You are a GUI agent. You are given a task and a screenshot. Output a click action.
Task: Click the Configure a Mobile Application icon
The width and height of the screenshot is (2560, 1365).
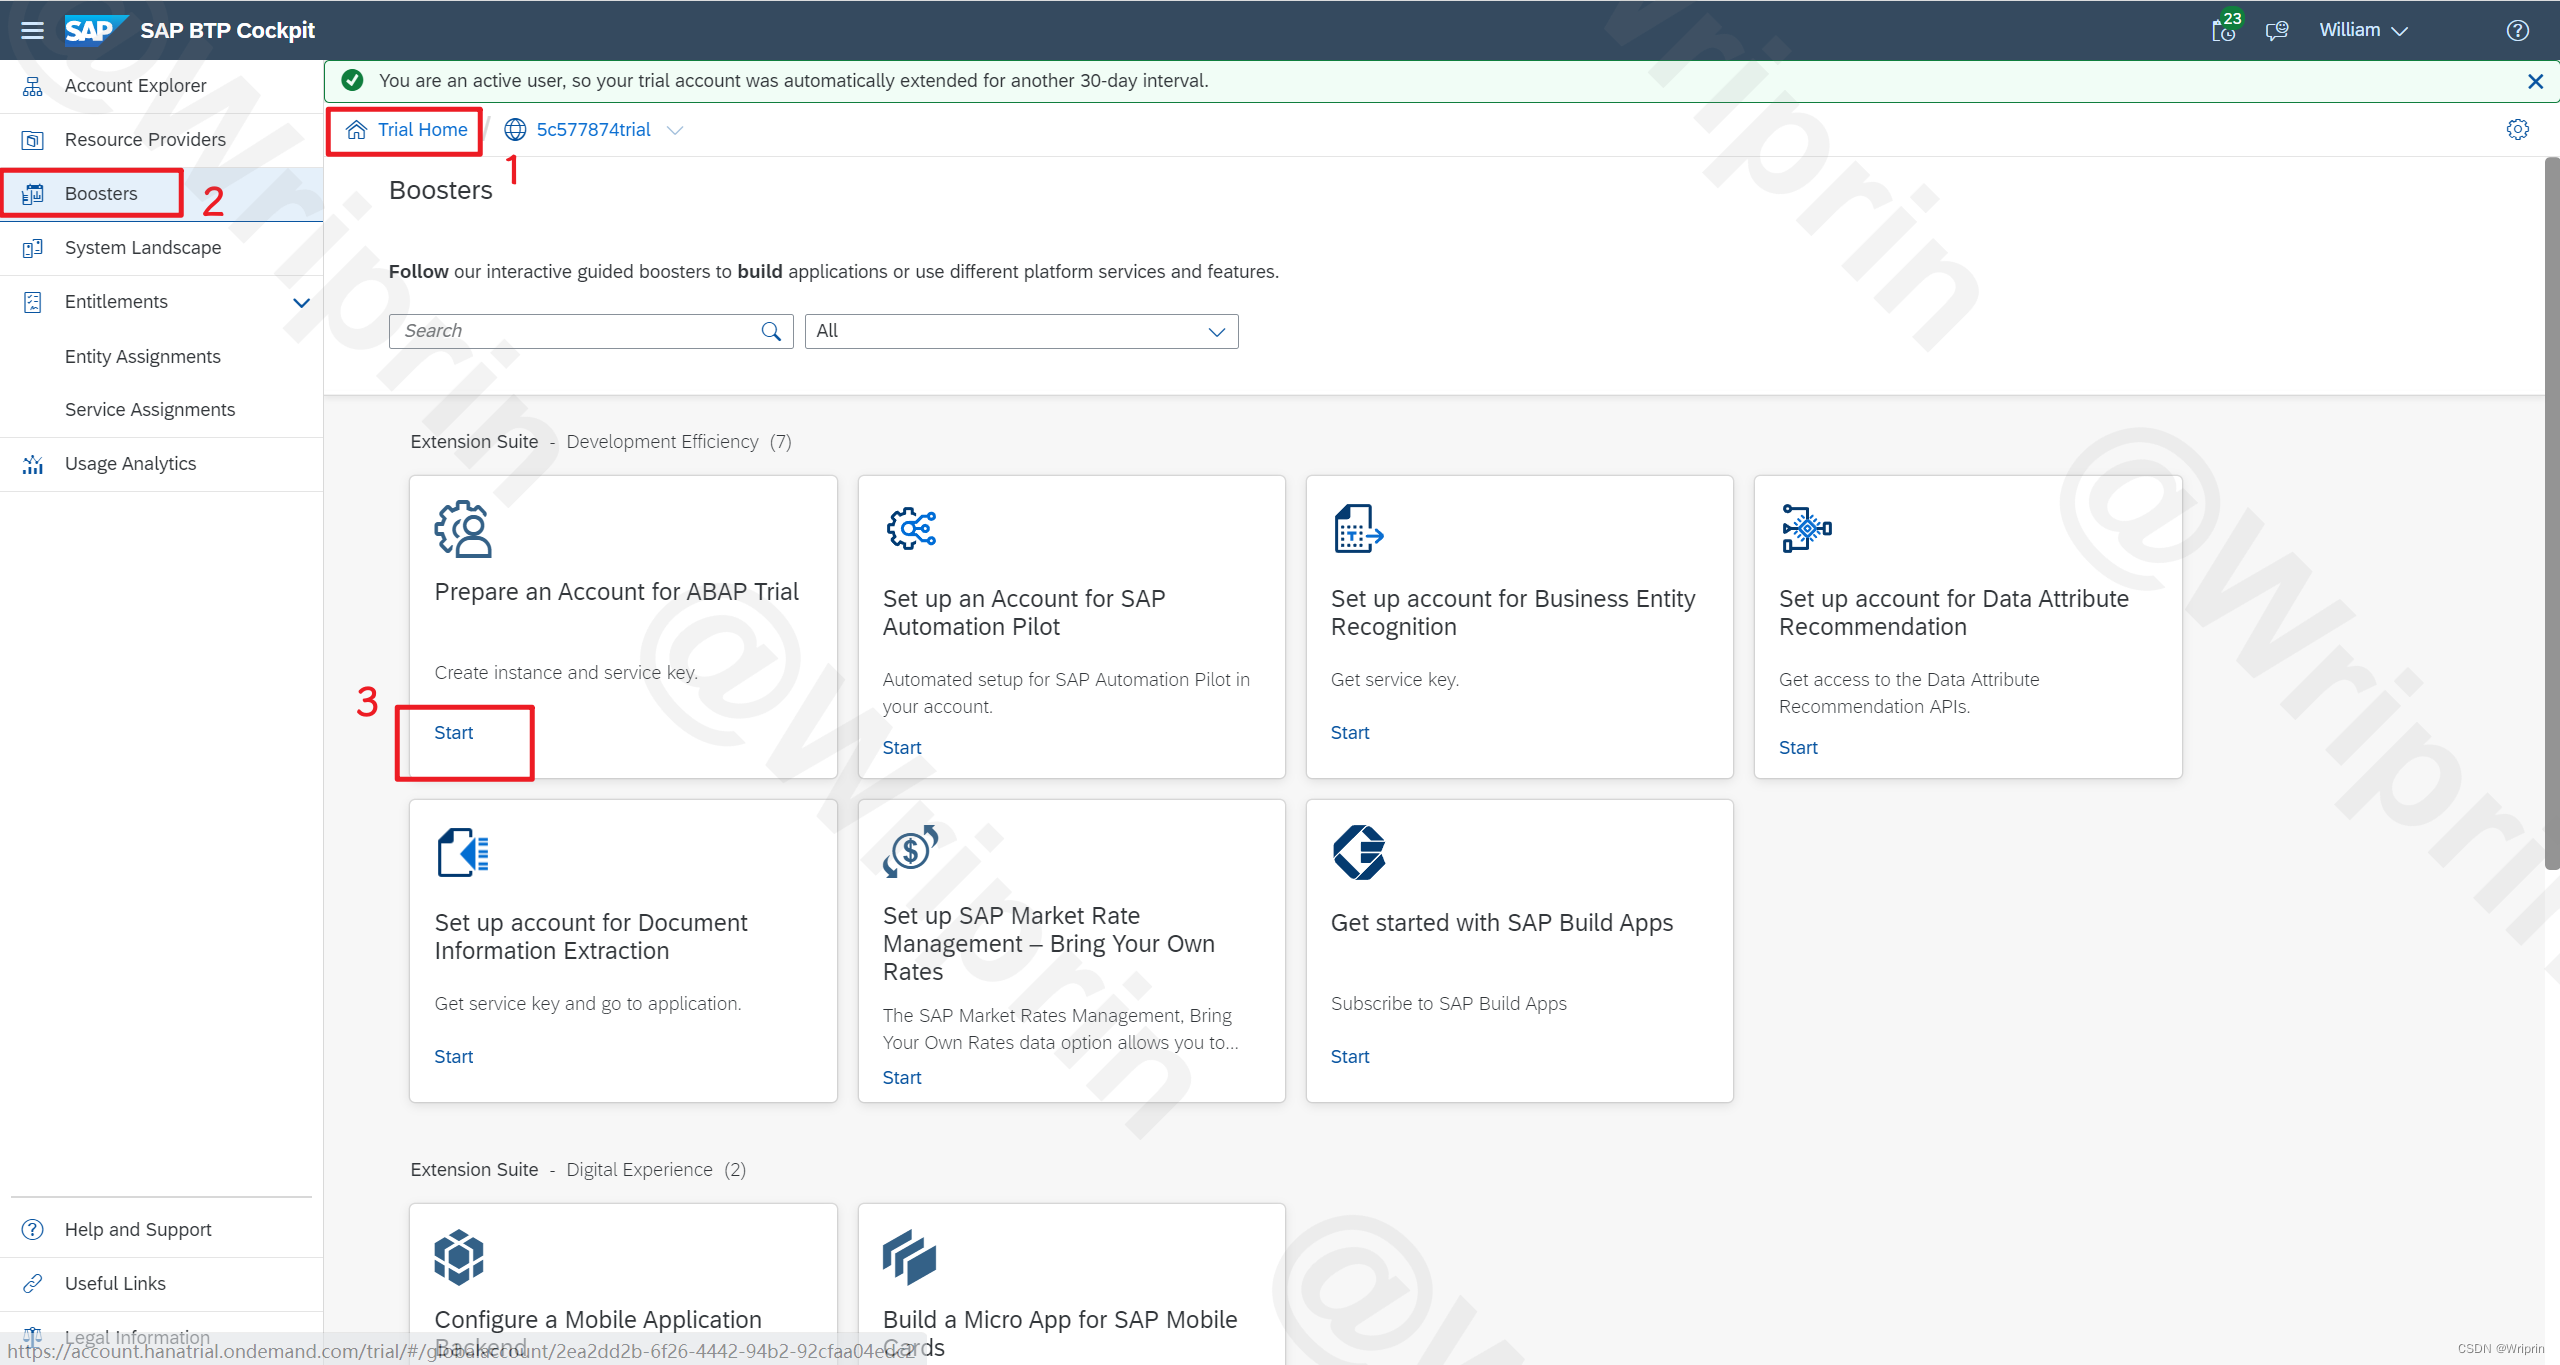(x=459, y=1257)
